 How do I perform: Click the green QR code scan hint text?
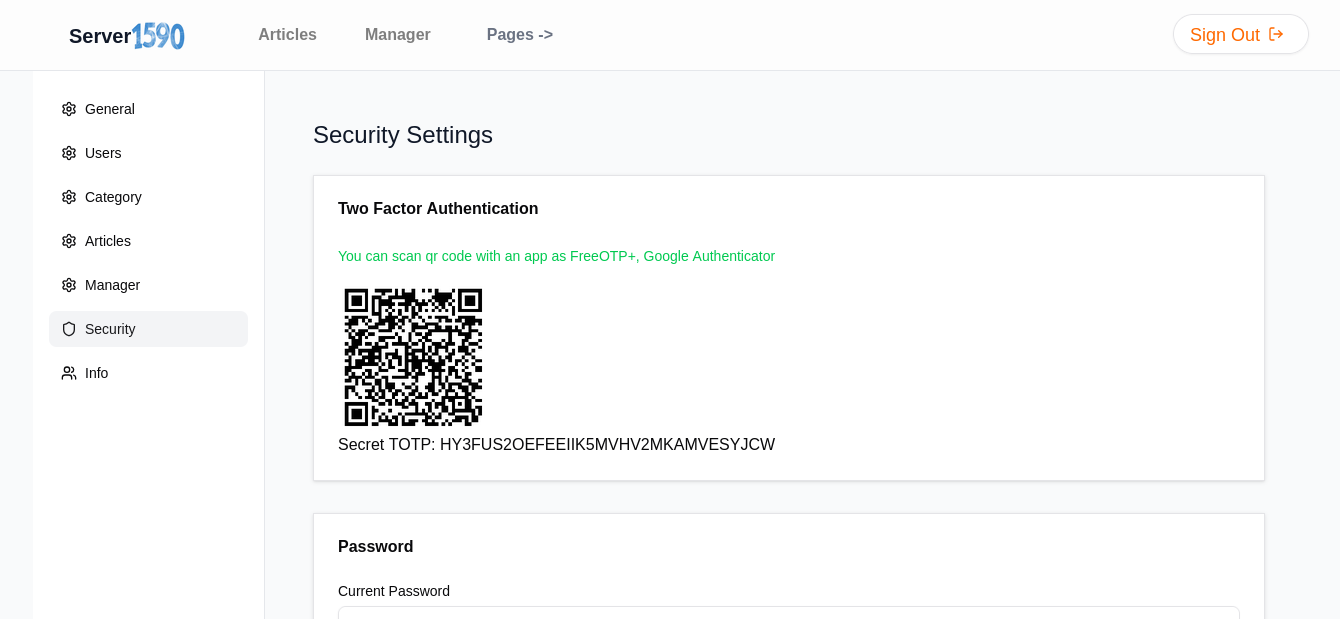click(556, 256)
